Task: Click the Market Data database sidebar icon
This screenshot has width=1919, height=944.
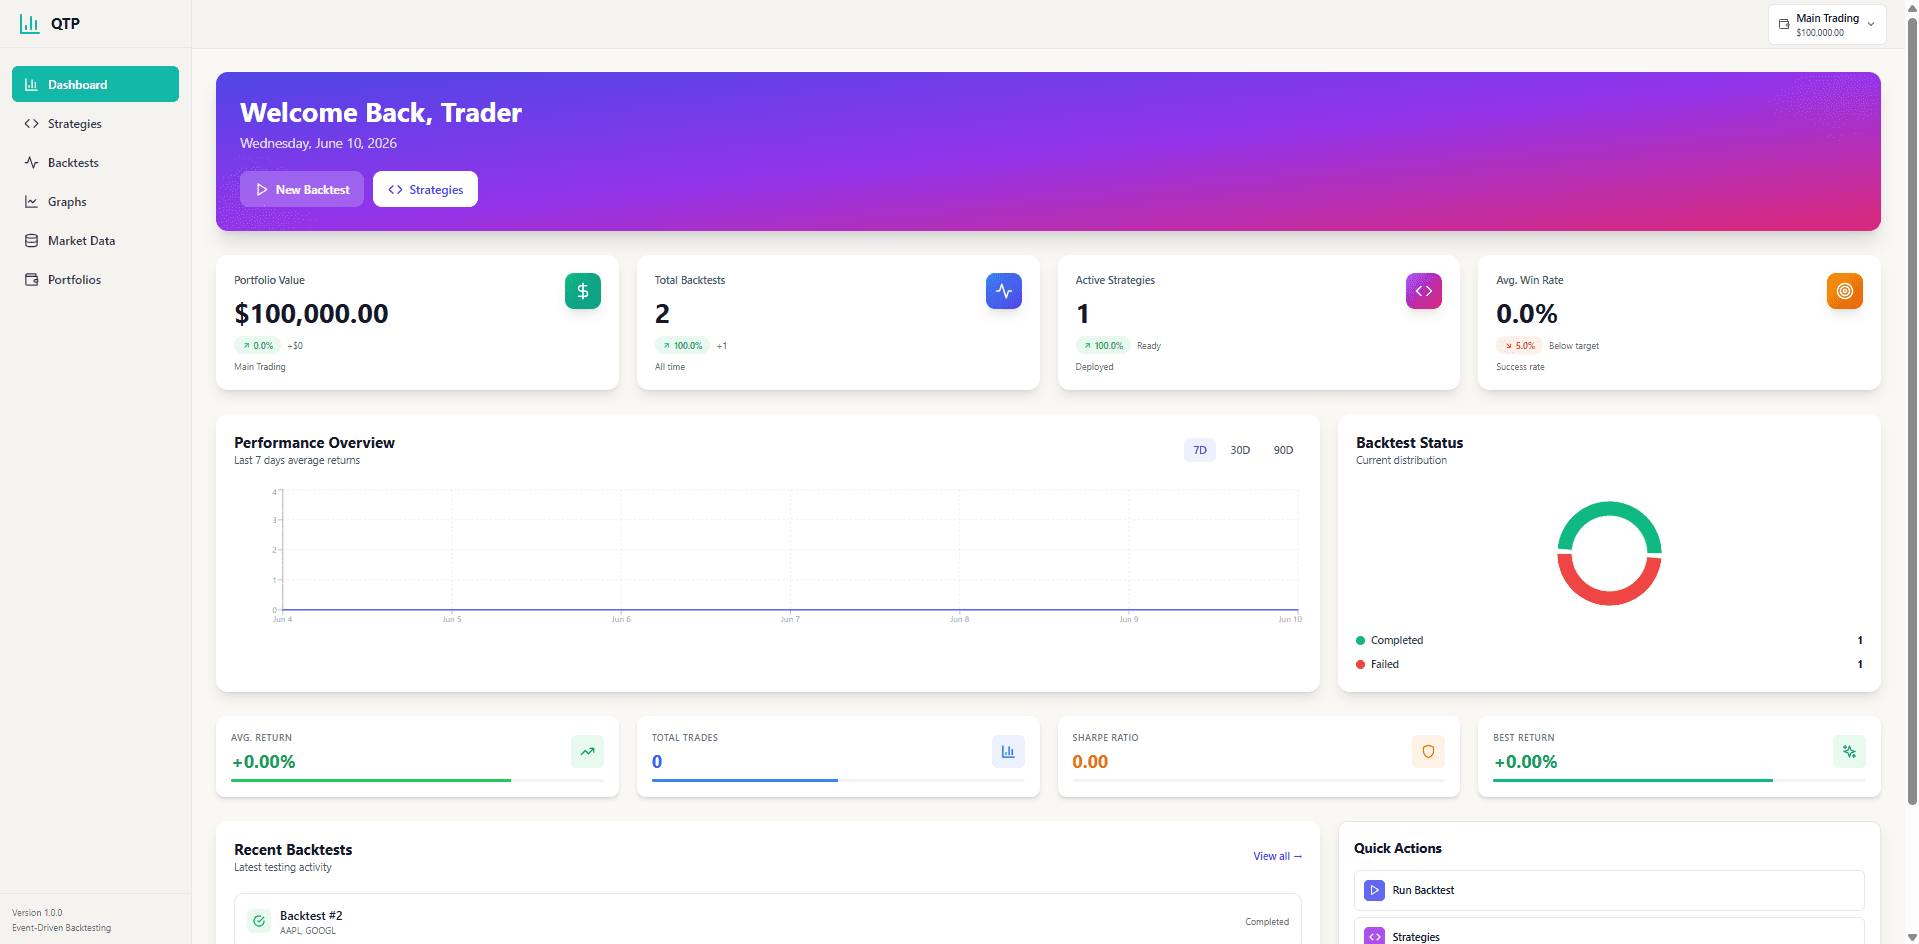Action: click(31, 240)
